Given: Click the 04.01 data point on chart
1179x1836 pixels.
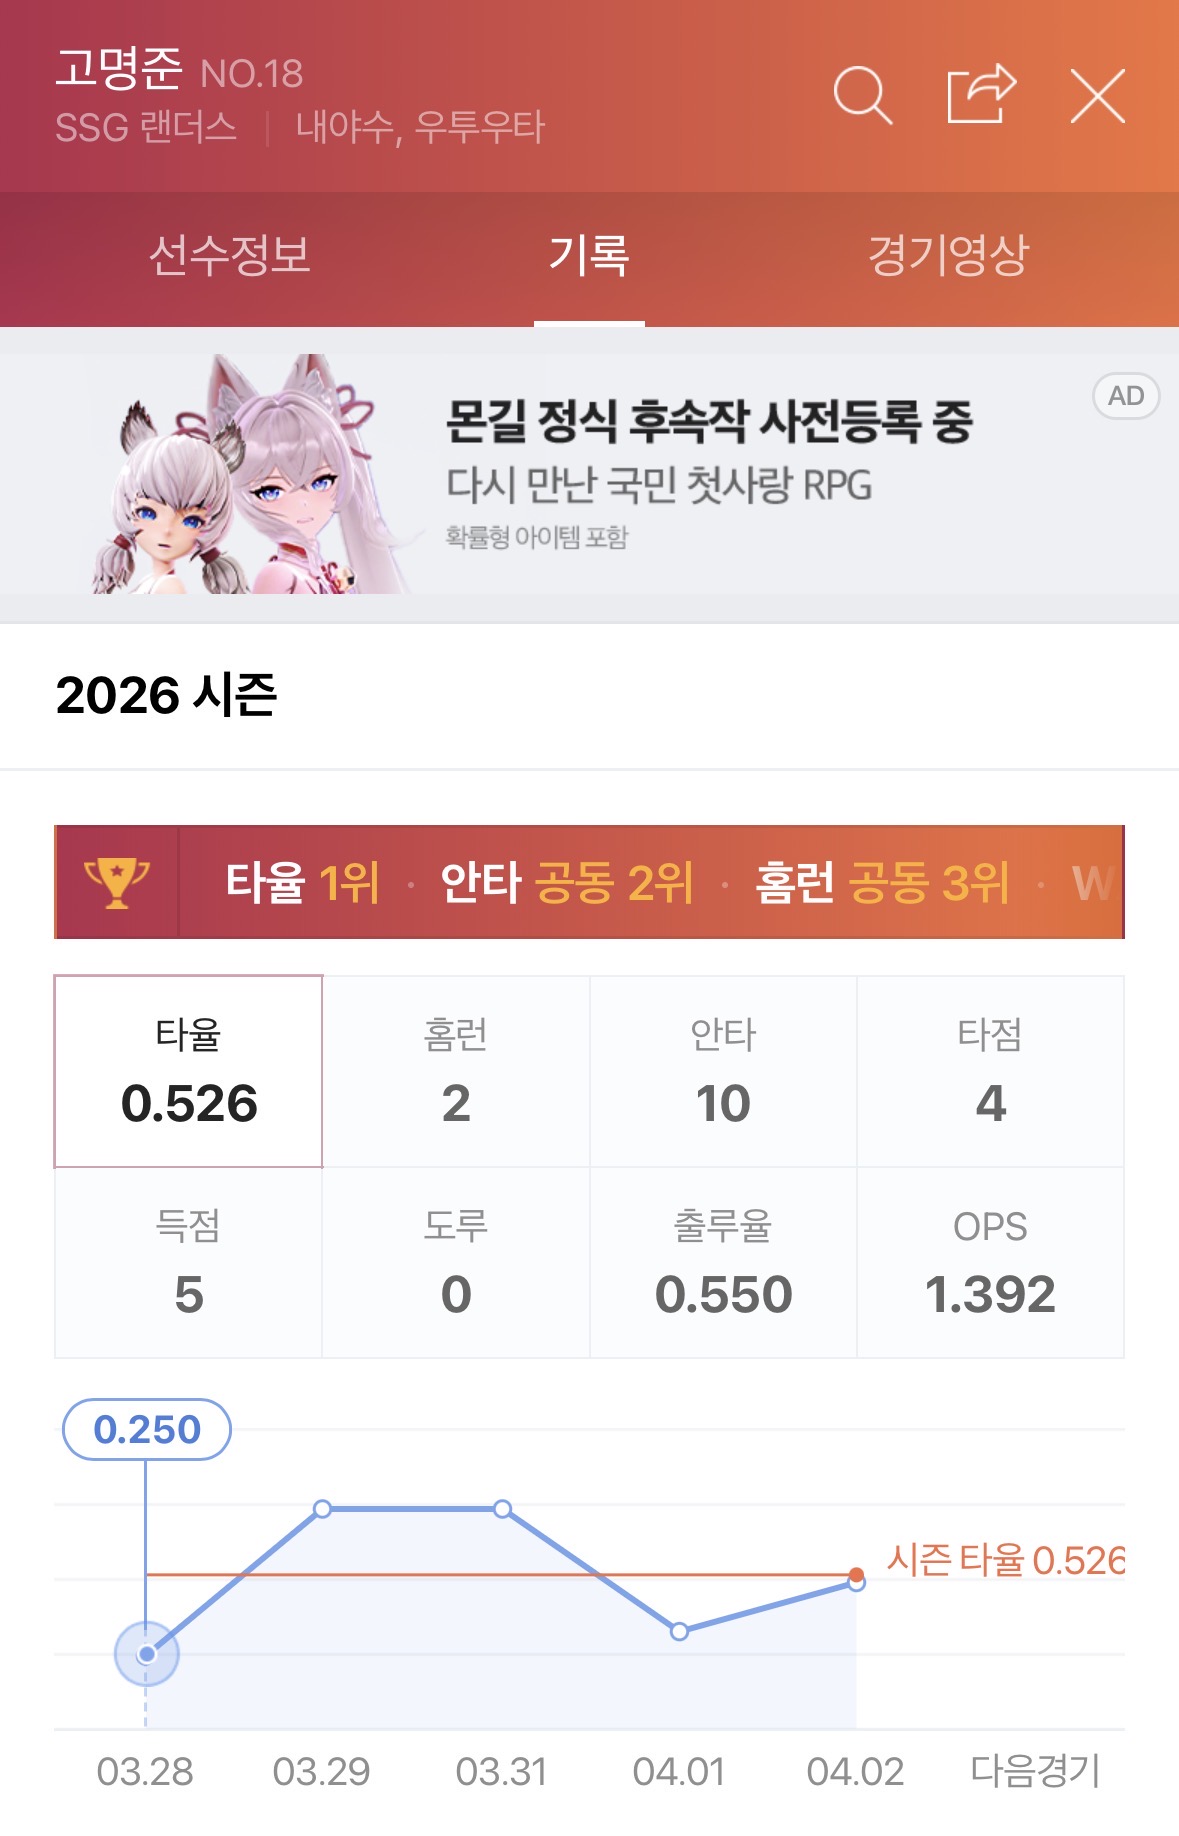Looking at the screenshot, I should (679, 1631).
